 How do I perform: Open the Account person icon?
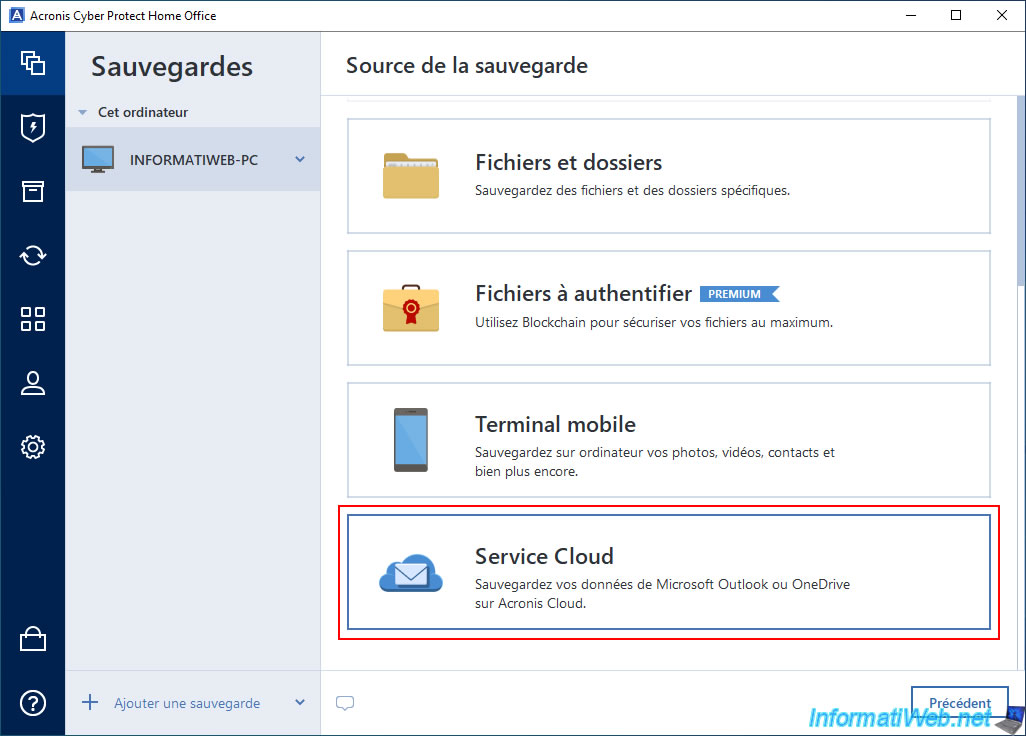pos(33,383)
